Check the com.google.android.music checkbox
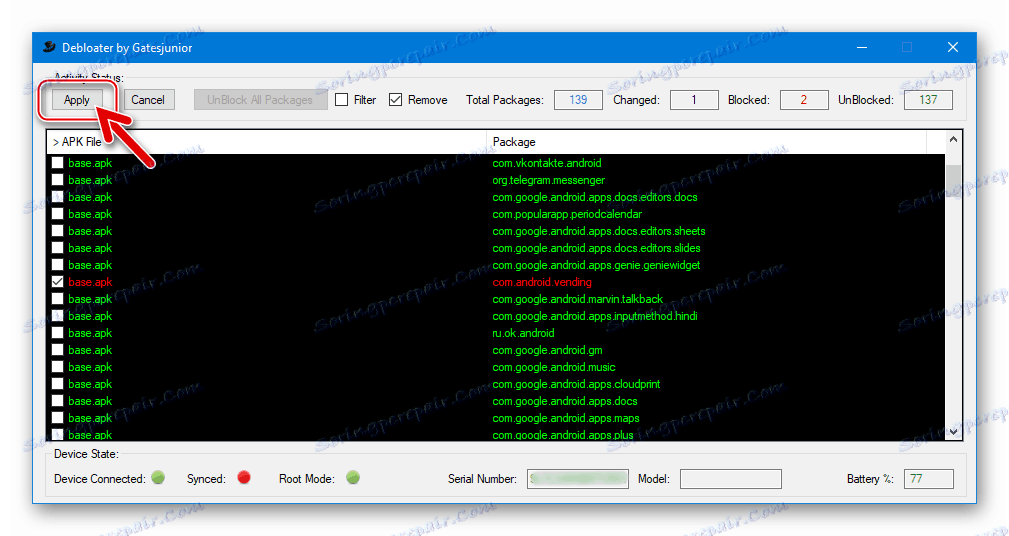Screen dimensions: 1009x536 point(57,367)
